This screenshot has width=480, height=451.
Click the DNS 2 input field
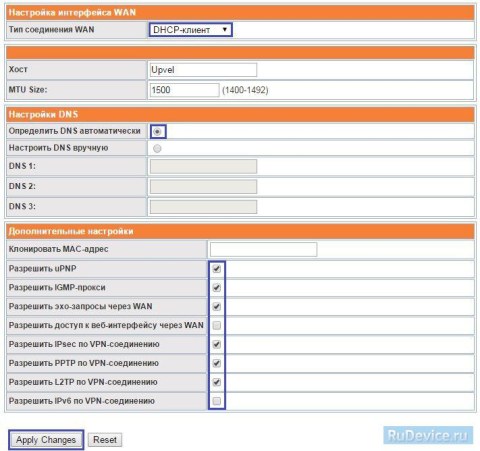pos(203,187)
